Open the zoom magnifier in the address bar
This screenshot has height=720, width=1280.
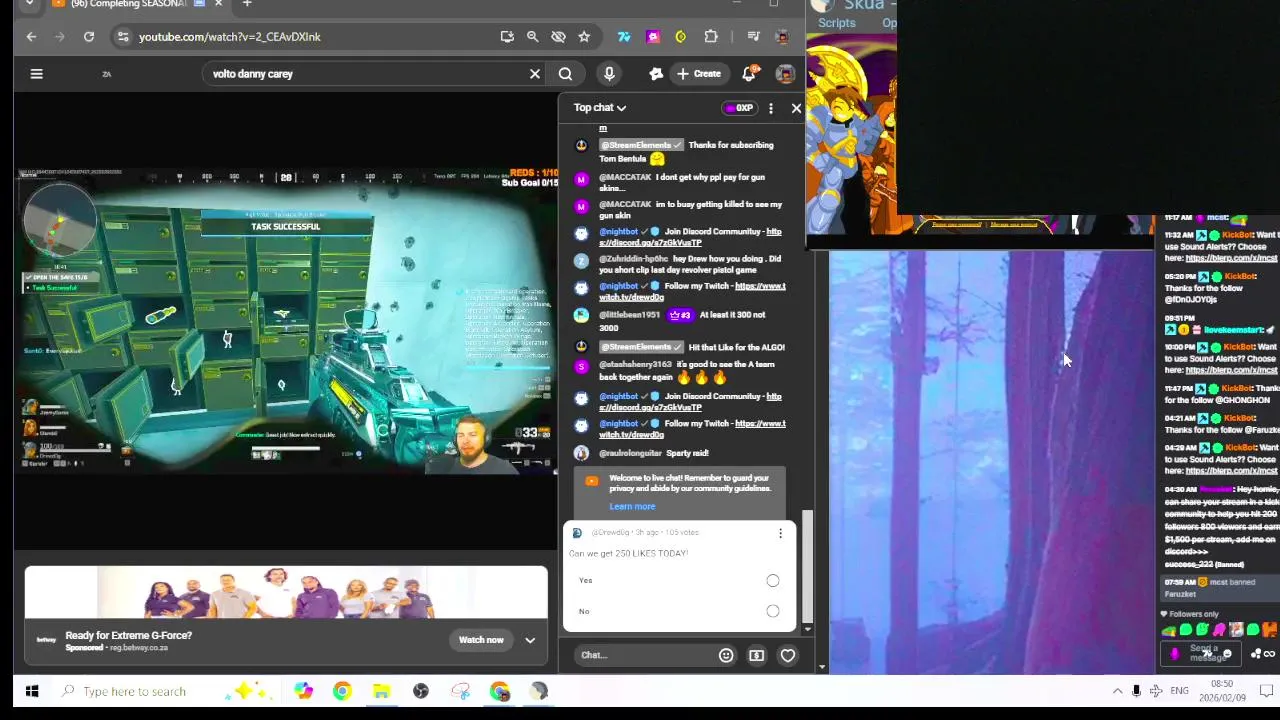[533, 37]
